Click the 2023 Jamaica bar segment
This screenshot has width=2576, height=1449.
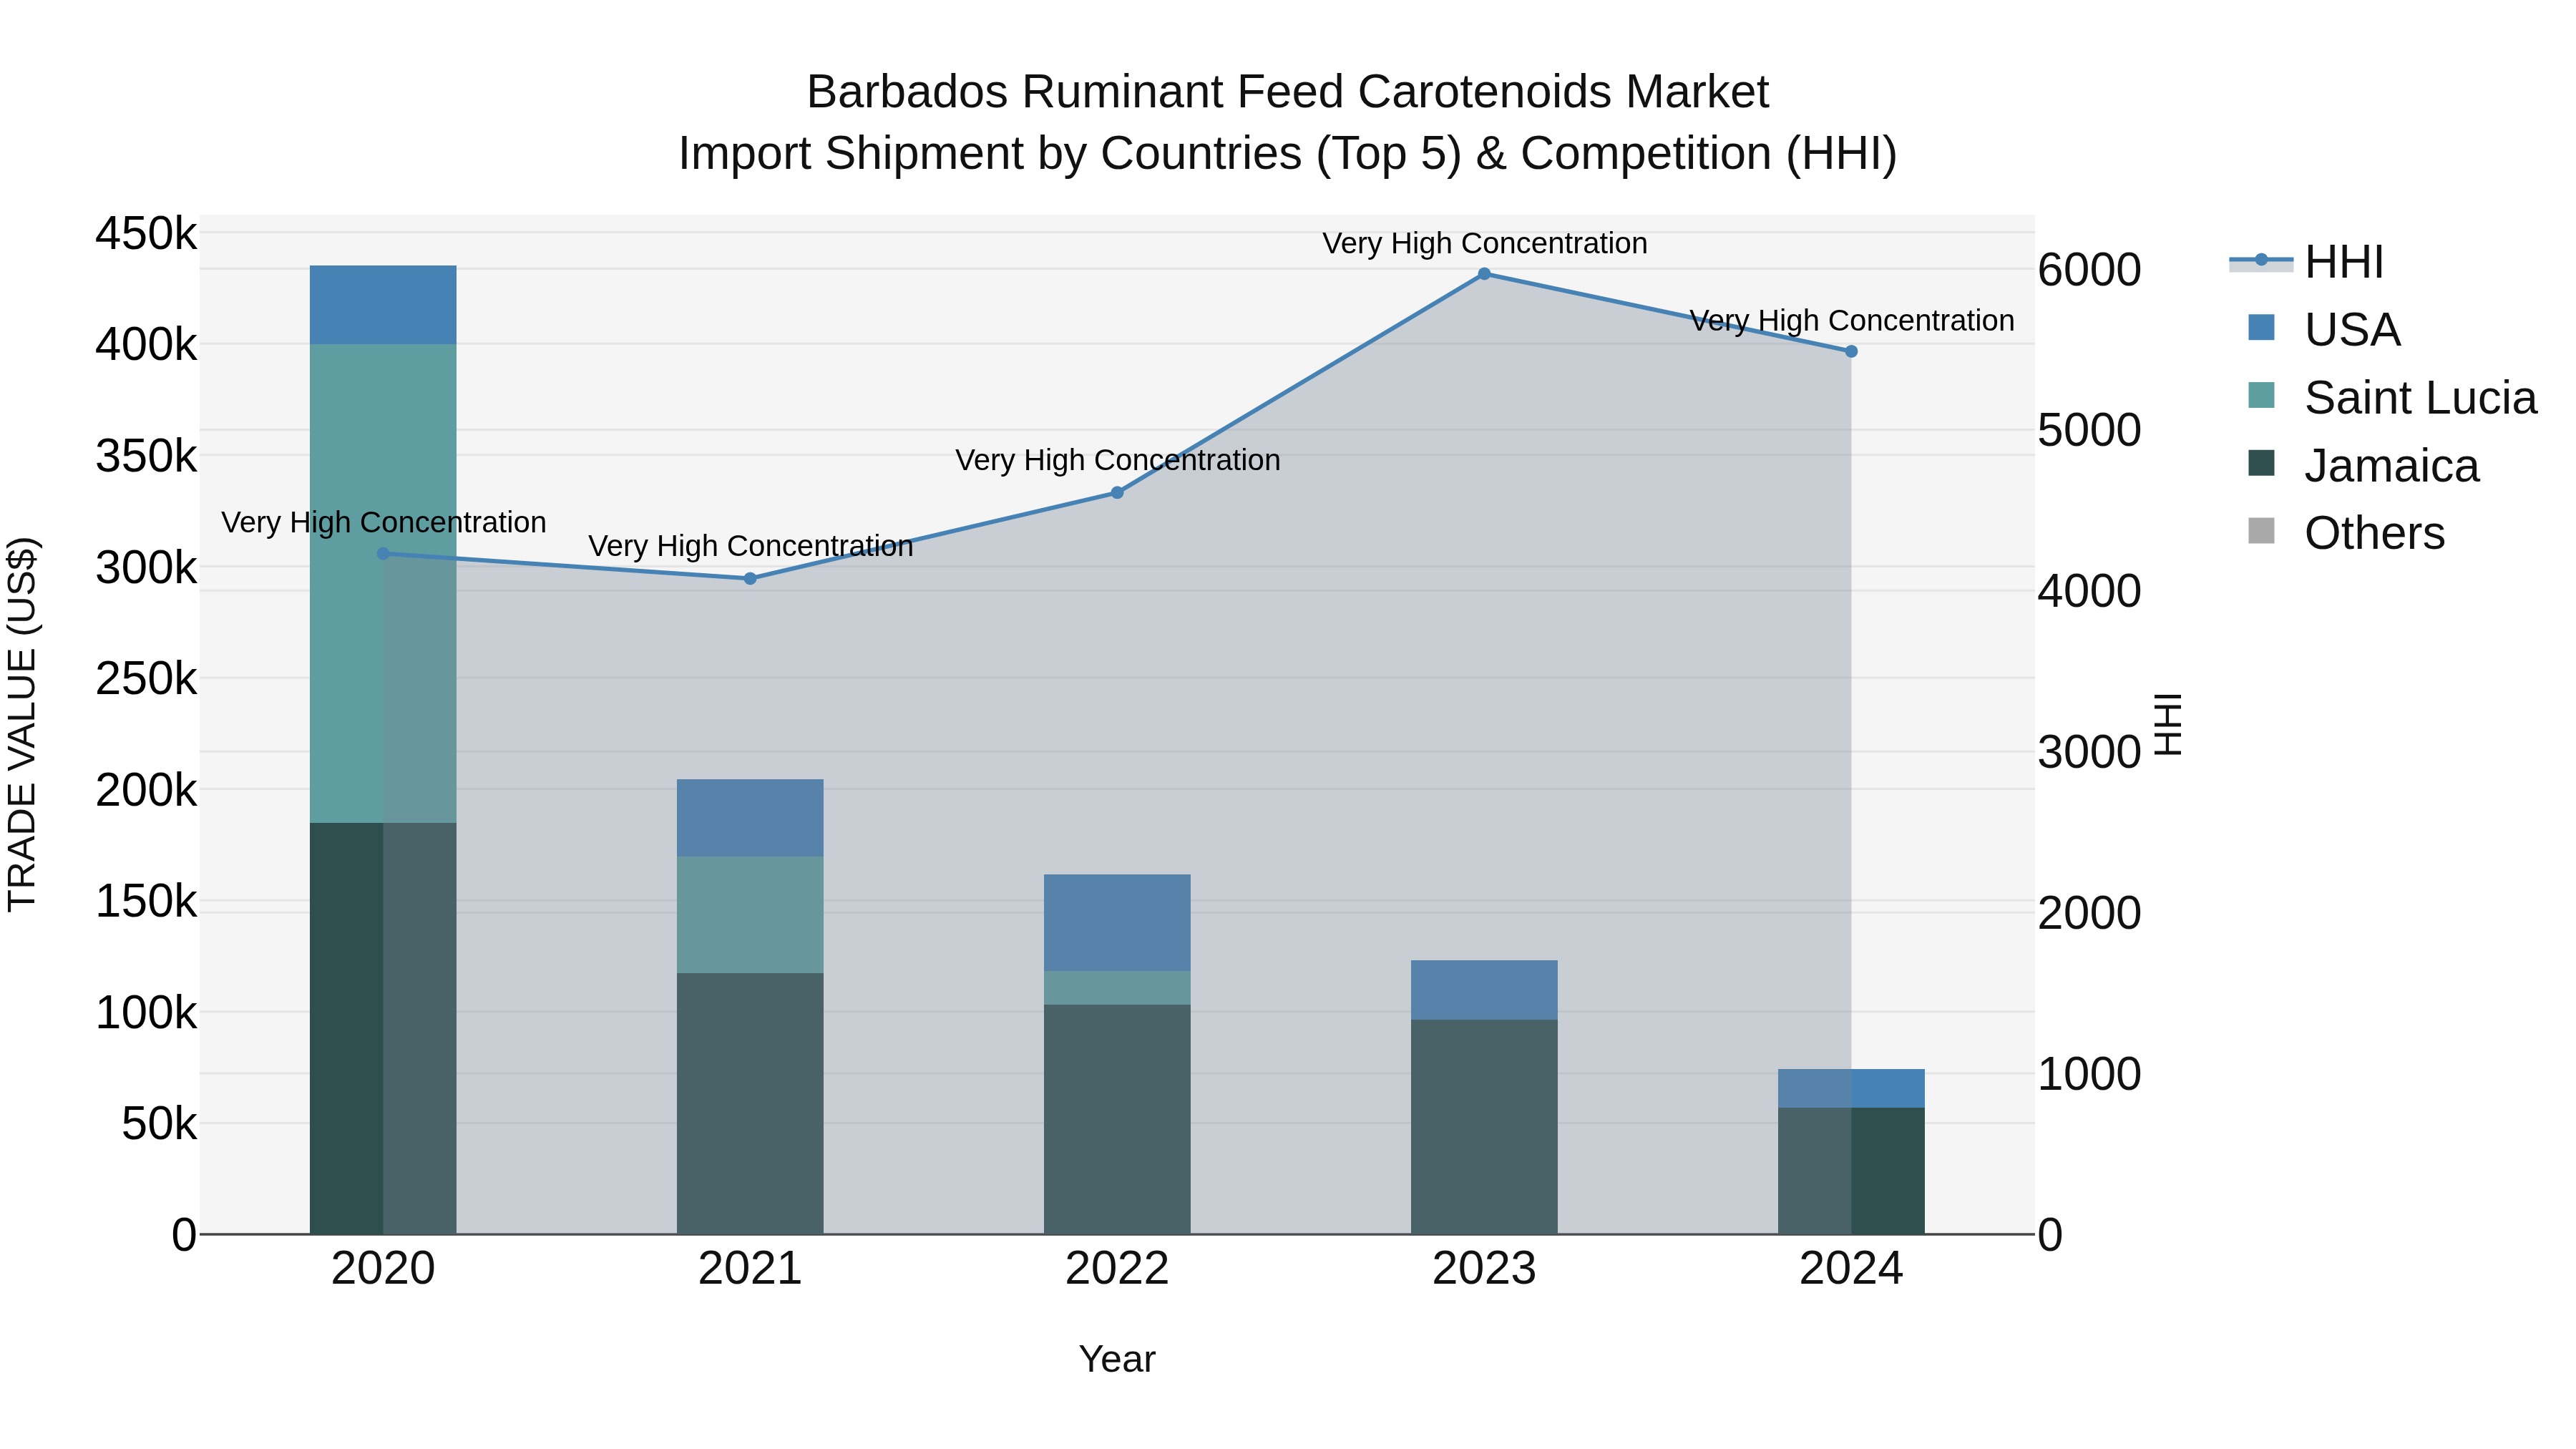coord(1484,1127)
